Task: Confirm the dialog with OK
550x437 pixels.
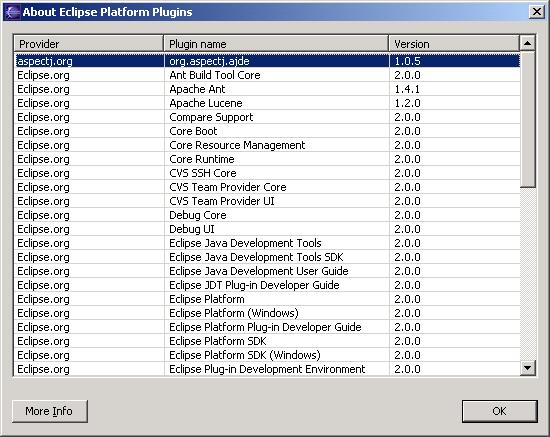Action: pyautogui.click(x=499, y=411)
